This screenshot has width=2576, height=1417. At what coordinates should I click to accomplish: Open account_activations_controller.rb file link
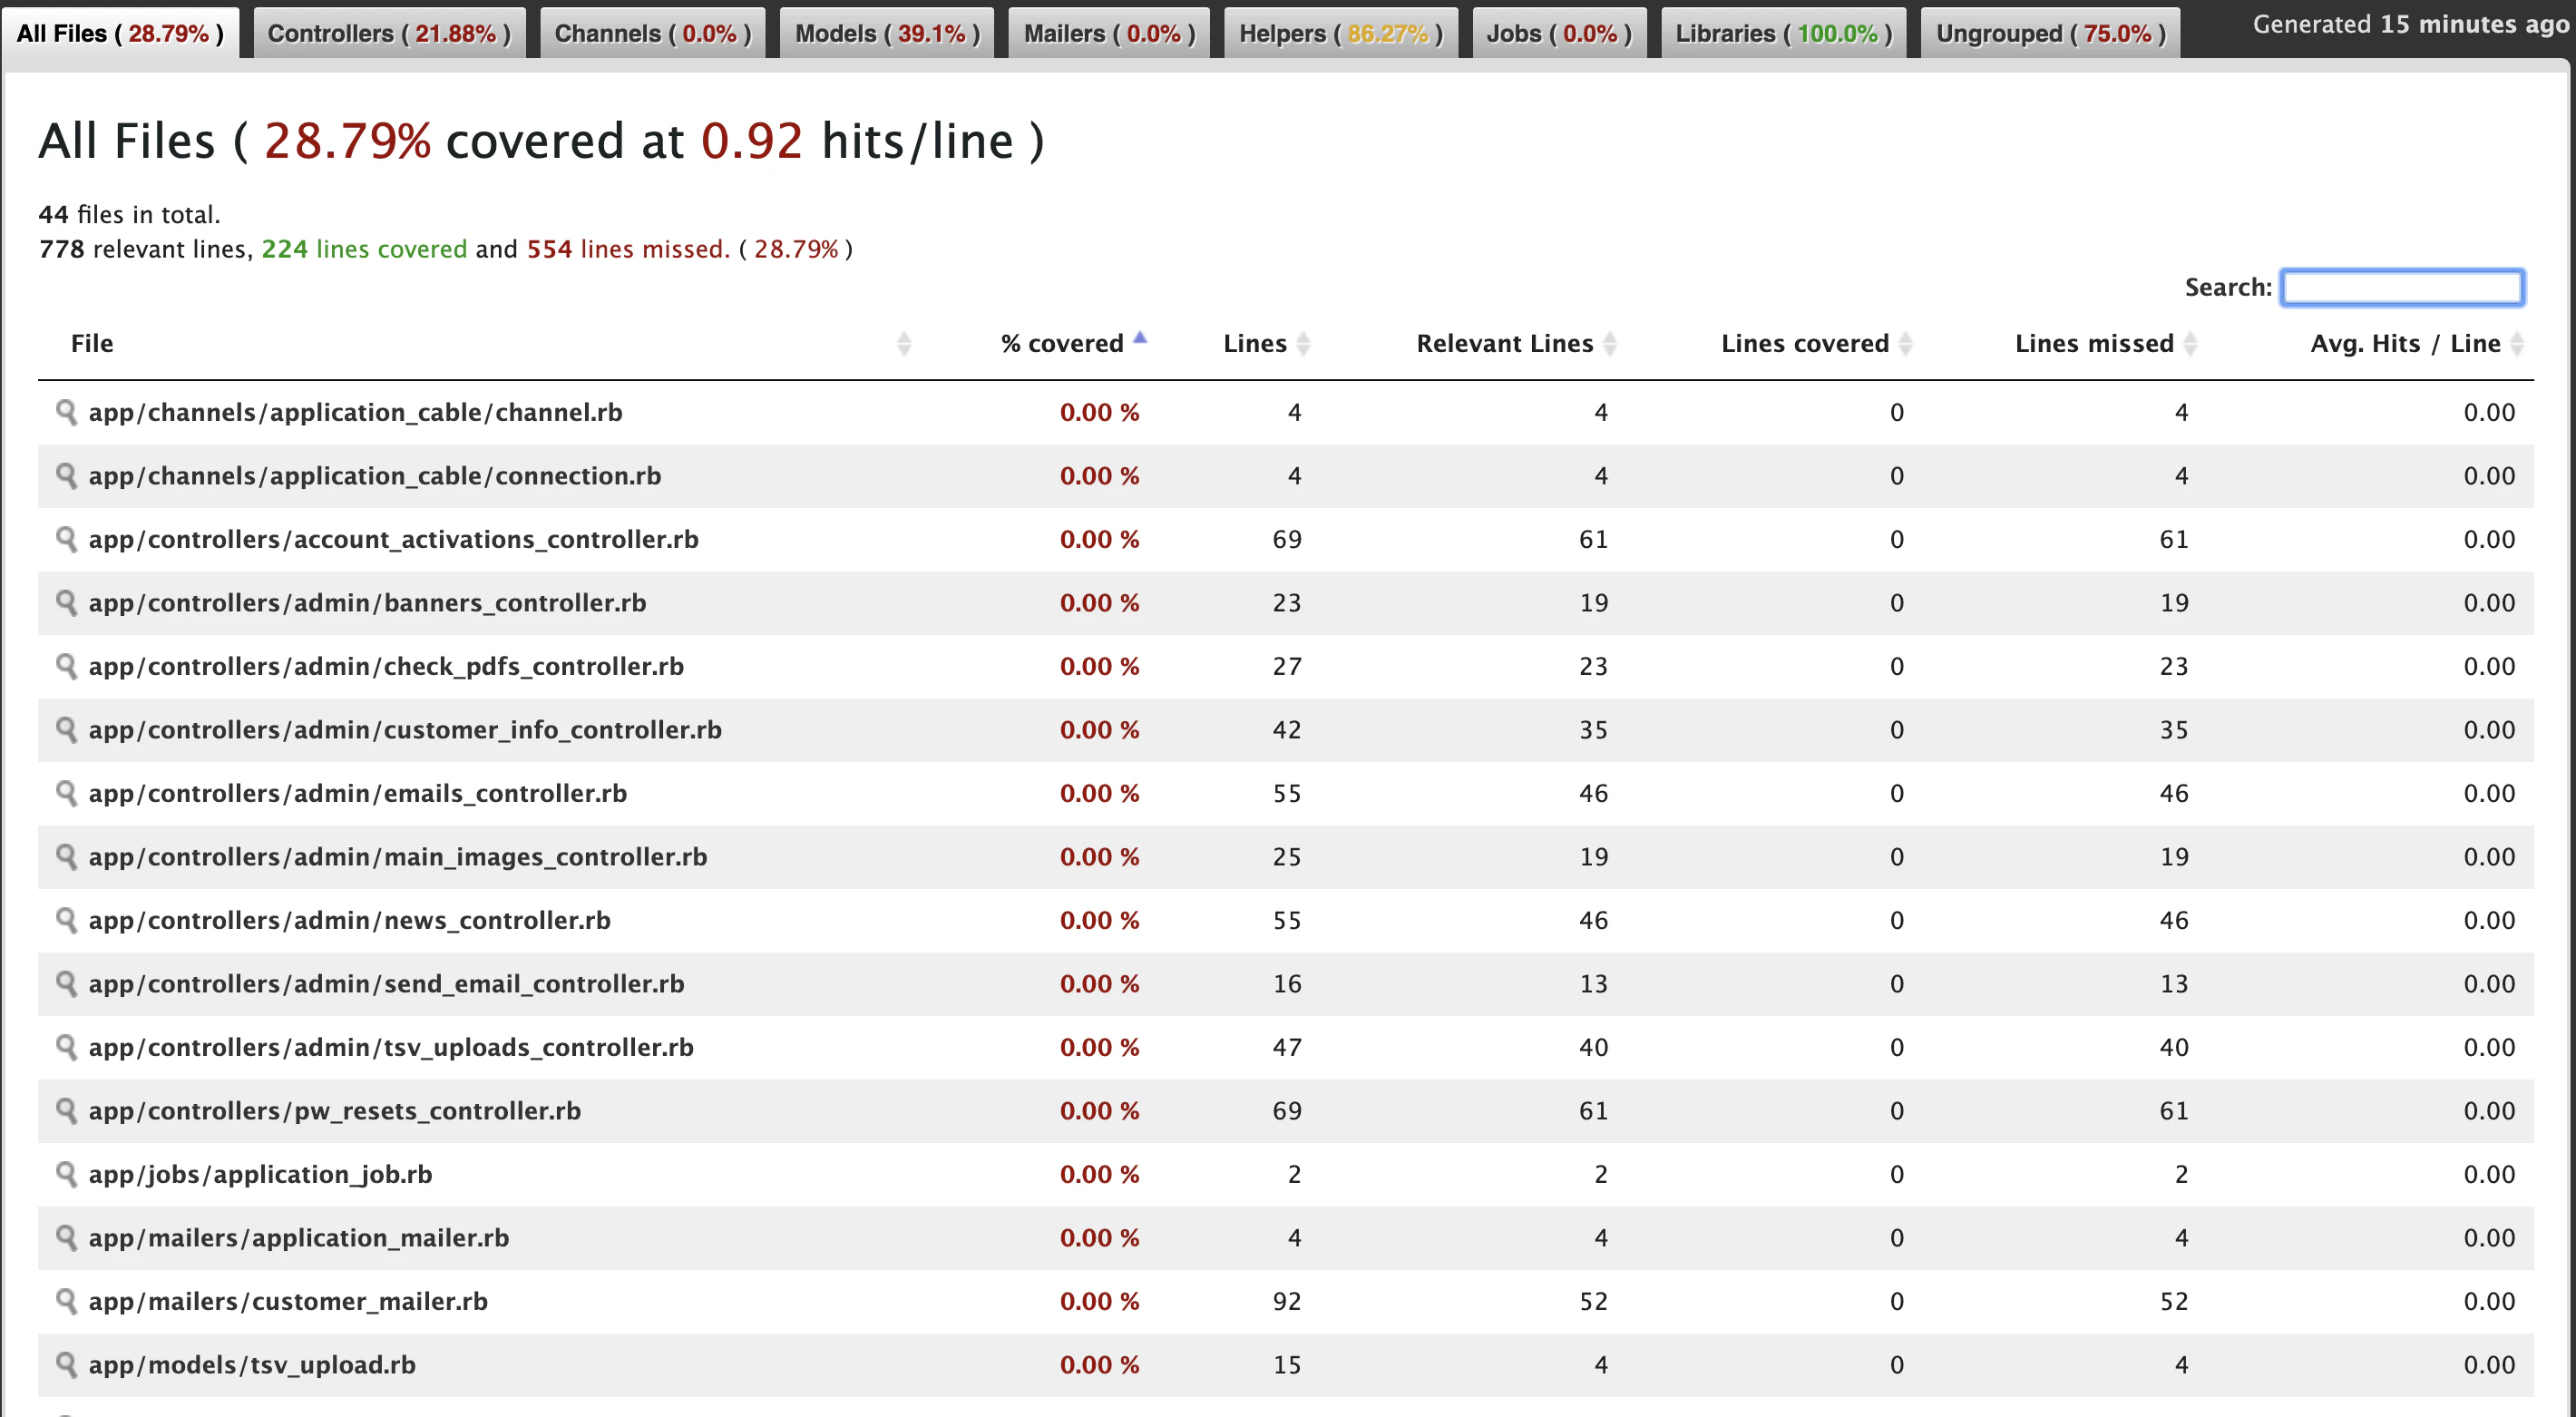point(393,539)
